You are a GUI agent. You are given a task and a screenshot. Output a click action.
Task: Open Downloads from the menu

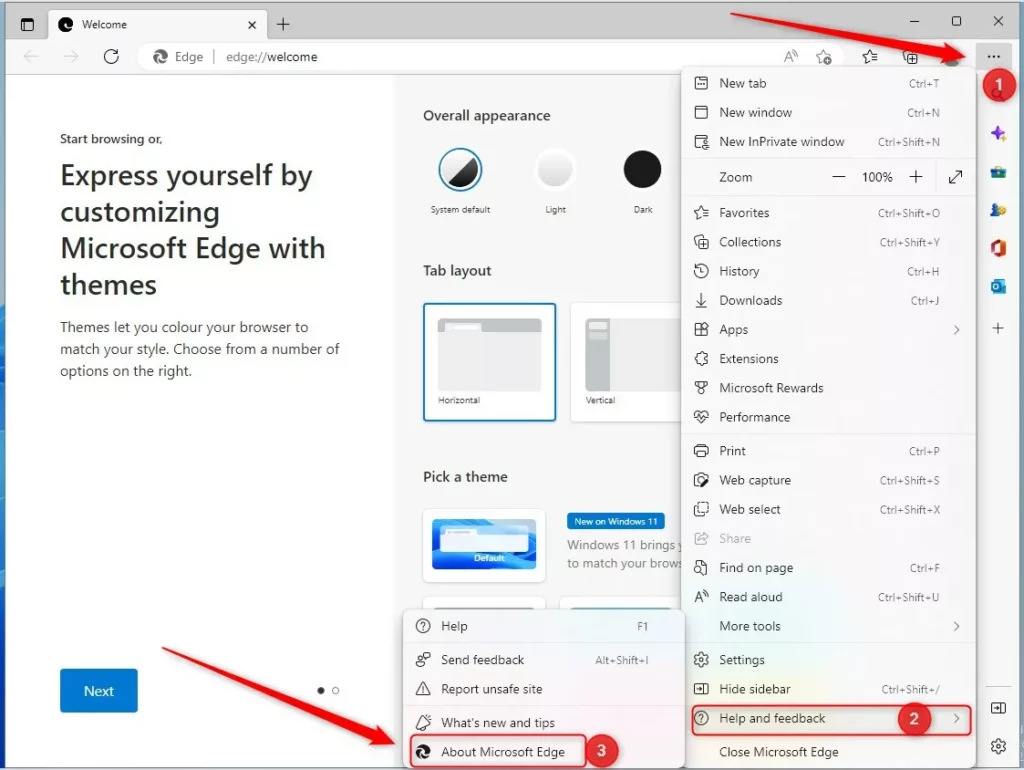coord(828,300)
